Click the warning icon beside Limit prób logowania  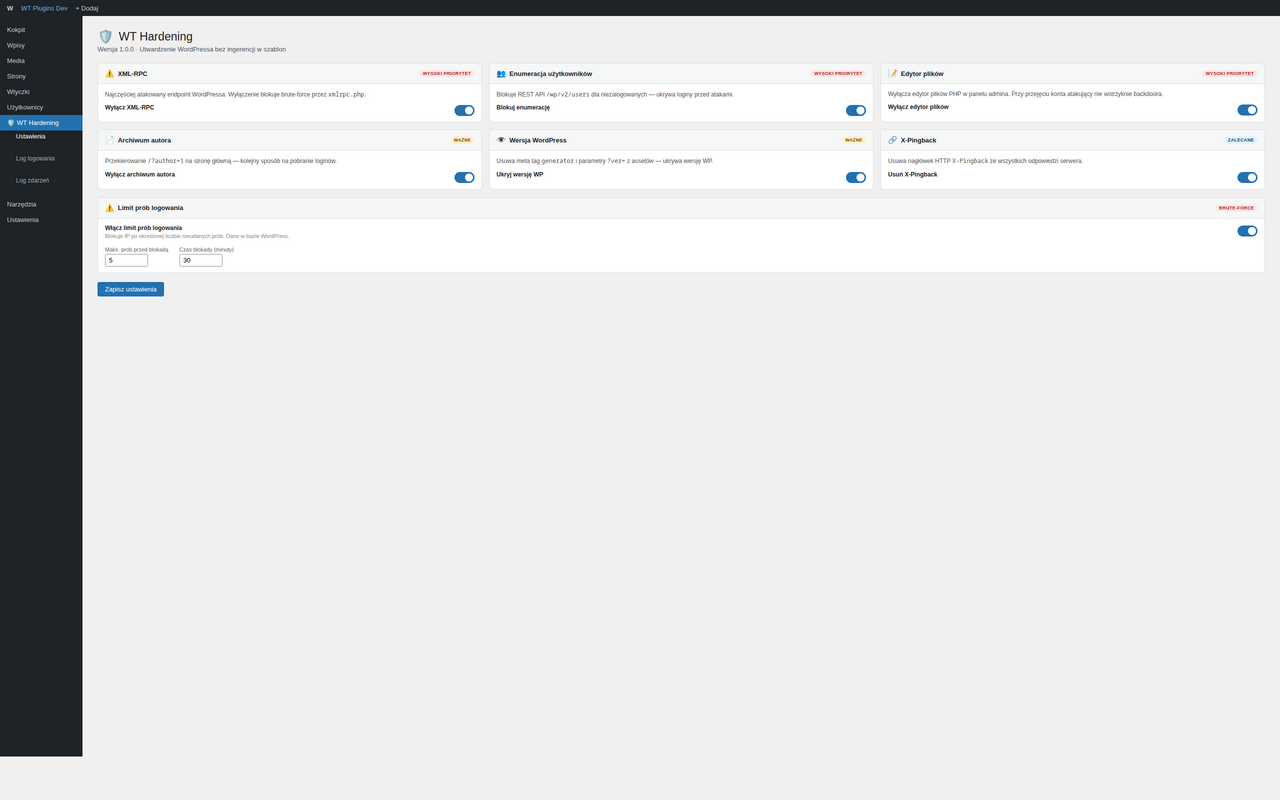tap(110, 208)
